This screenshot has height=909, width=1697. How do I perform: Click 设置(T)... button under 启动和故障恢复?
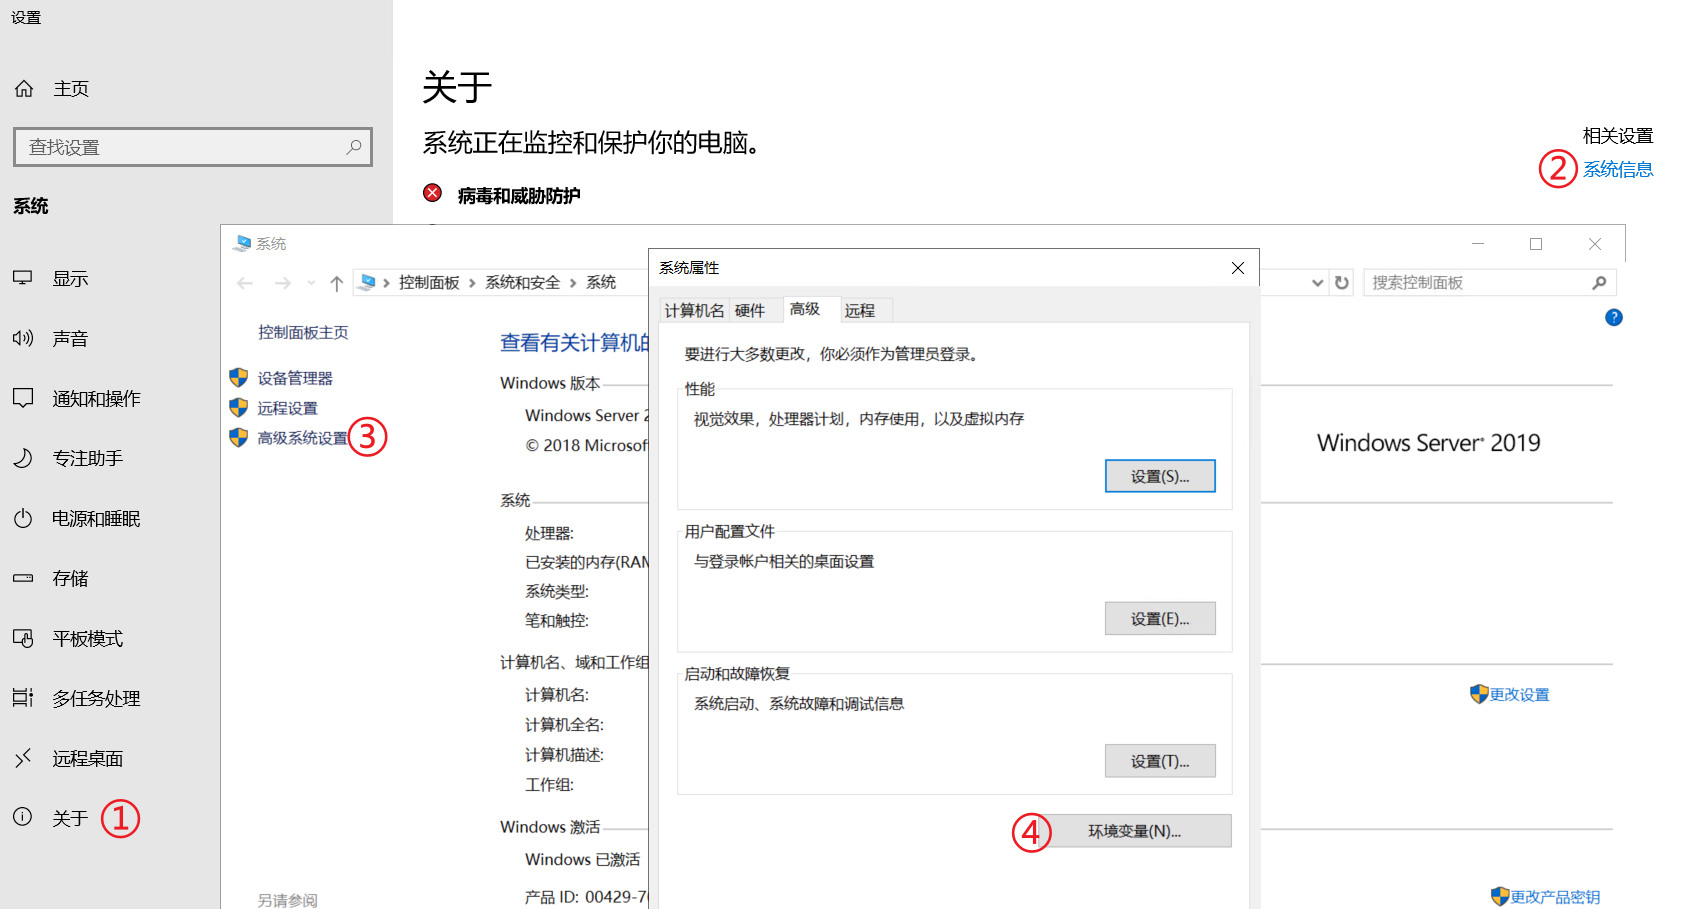pyautogui.click(x=1160, y=761)
